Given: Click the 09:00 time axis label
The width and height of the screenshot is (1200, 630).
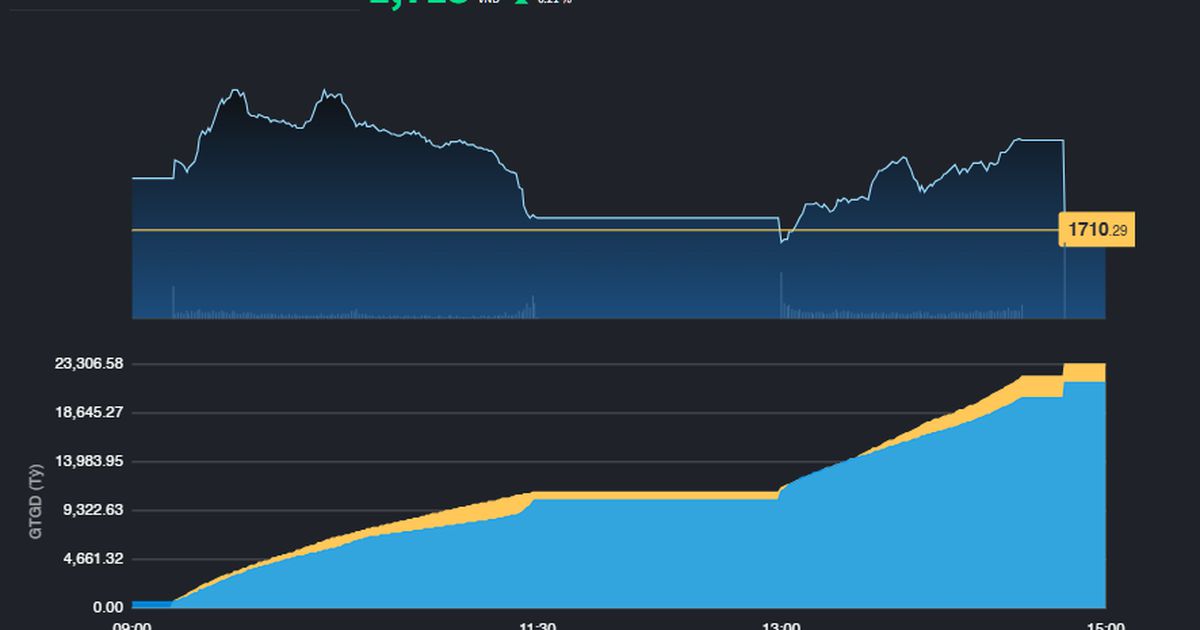Looking at the screenshot, I should [x=132, y=624].
